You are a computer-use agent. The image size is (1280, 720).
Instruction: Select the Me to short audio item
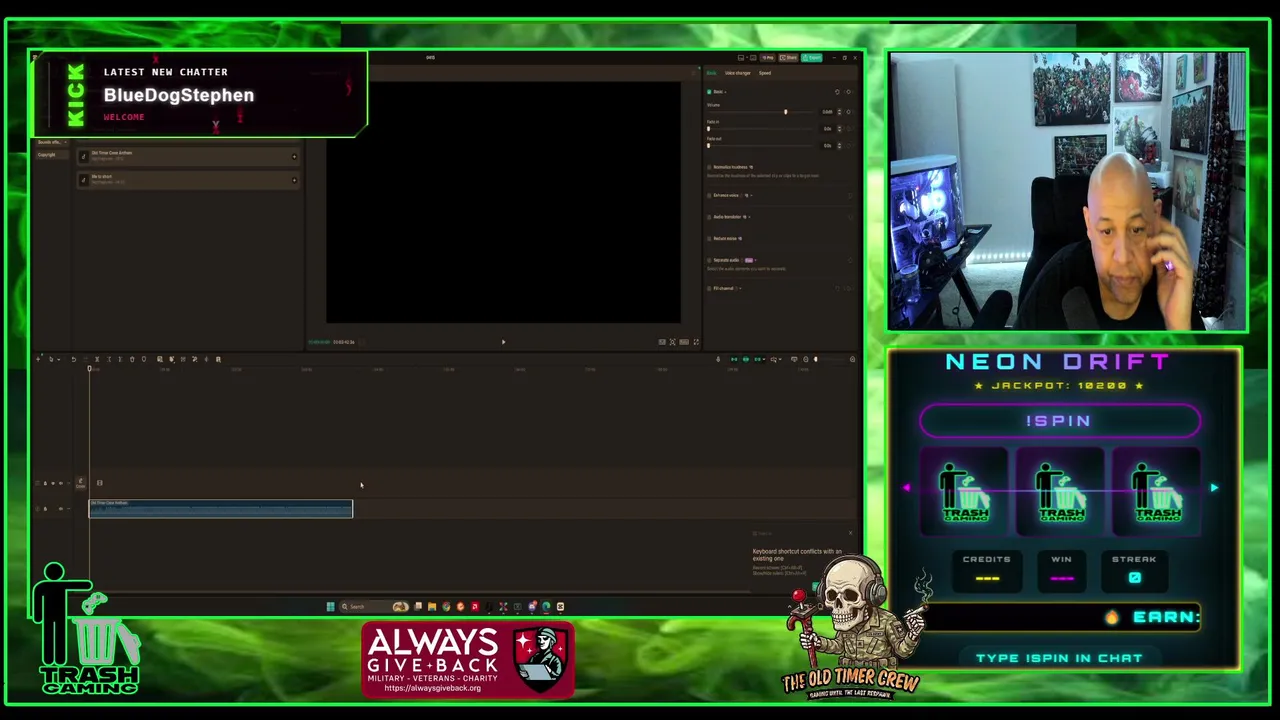(188, 180)
